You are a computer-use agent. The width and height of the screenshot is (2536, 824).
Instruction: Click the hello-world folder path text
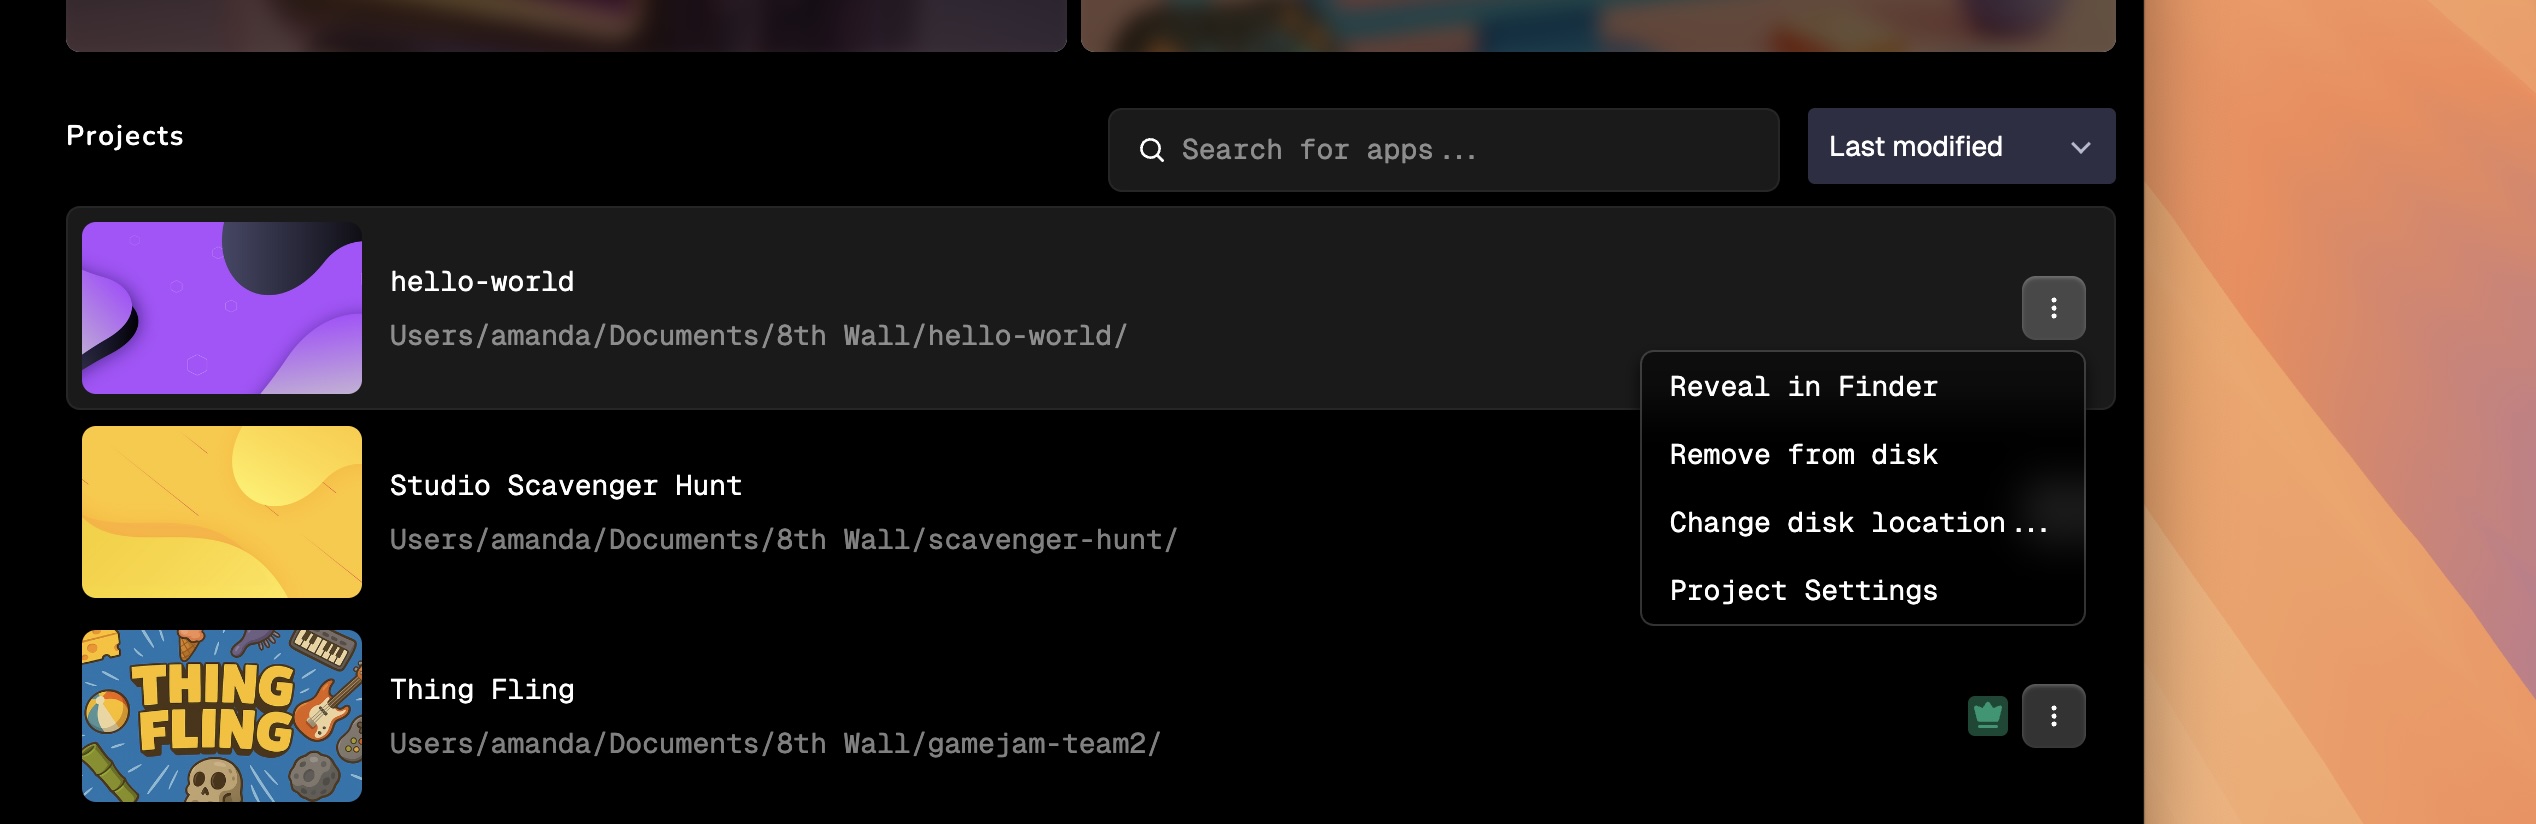click(x=758, y=336)
